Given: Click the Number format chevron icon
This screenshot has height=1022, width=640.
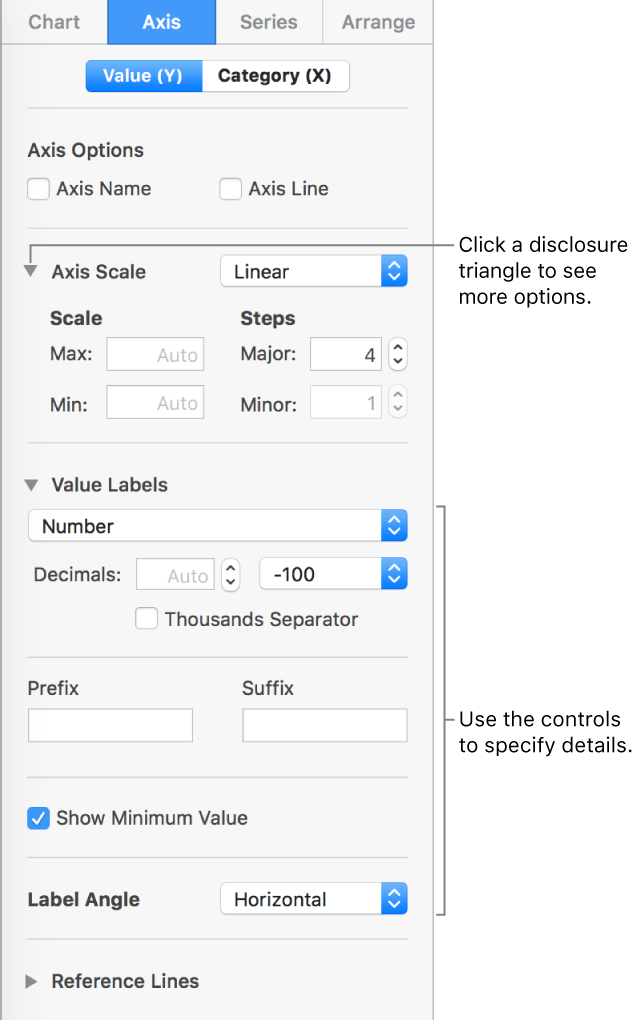Looking at the screenshot, I should pos(393,526).
